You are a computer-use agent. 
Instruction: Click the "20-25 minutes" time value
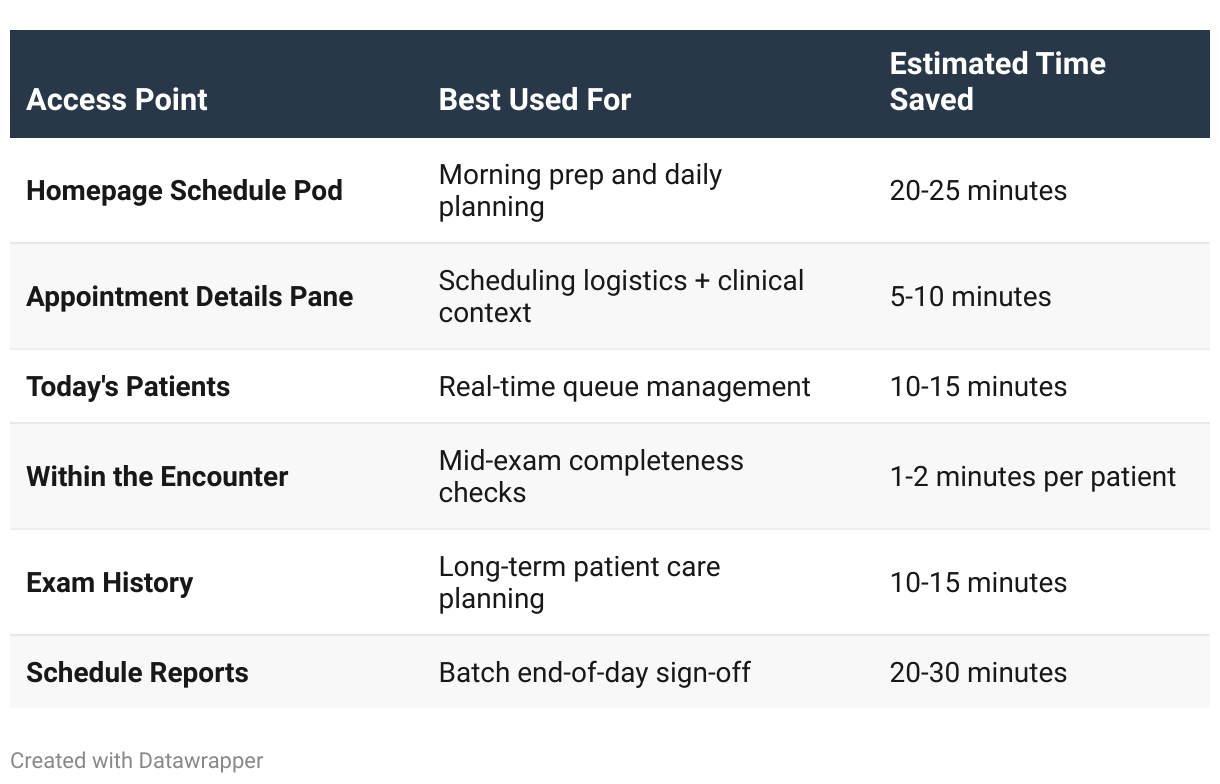point(978,191)
